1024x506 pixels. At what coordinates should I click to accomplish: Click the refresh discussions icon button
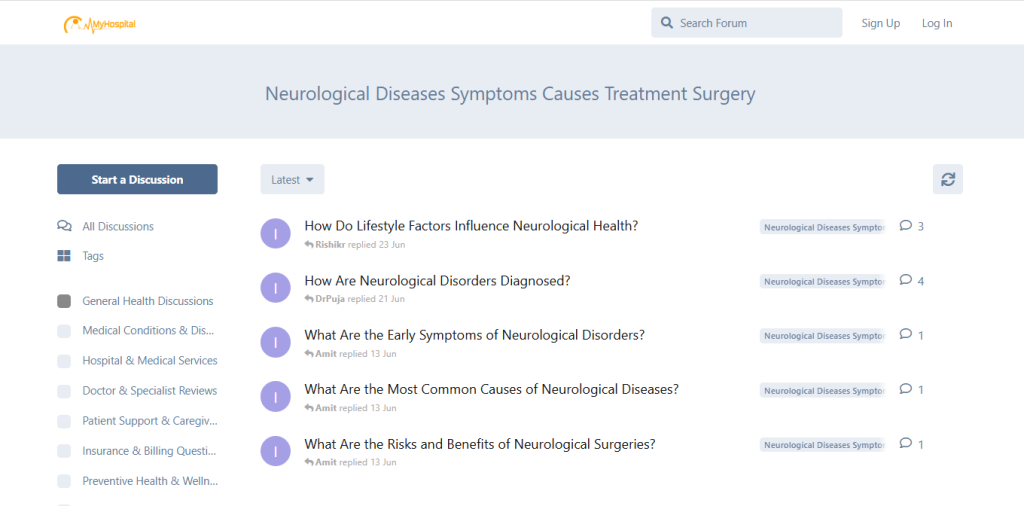pyautogui.click(x=947, y=179)
